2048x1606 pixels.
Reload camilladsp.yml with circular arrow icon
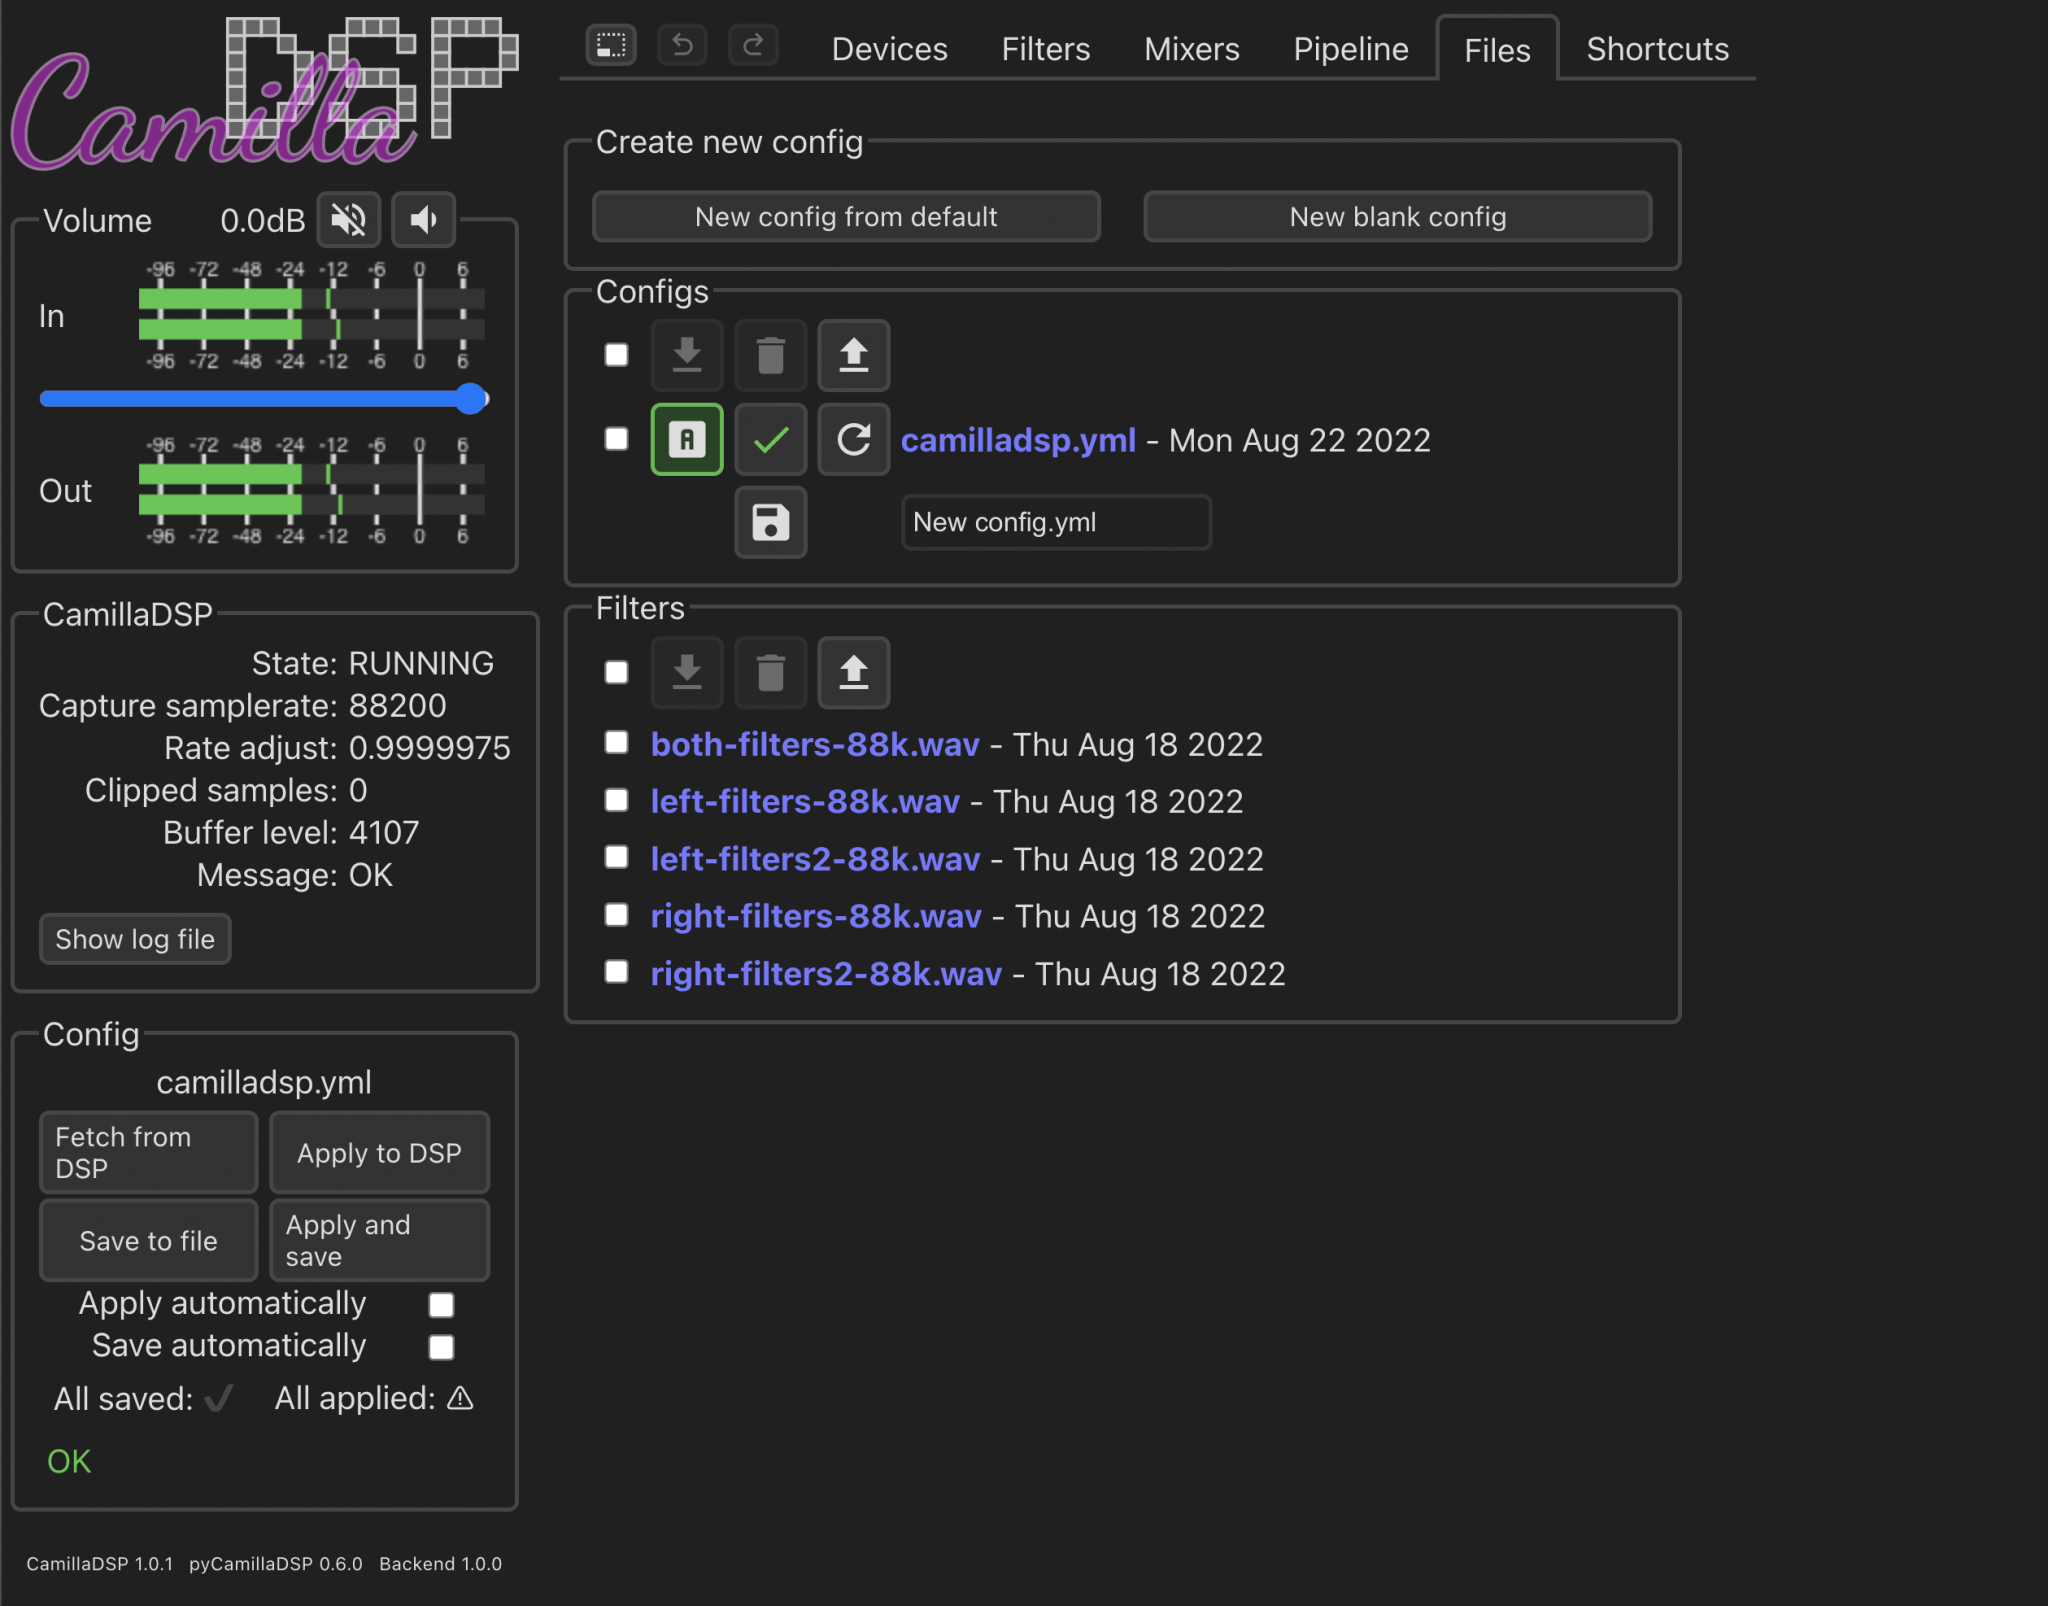[x=853, y=439]
